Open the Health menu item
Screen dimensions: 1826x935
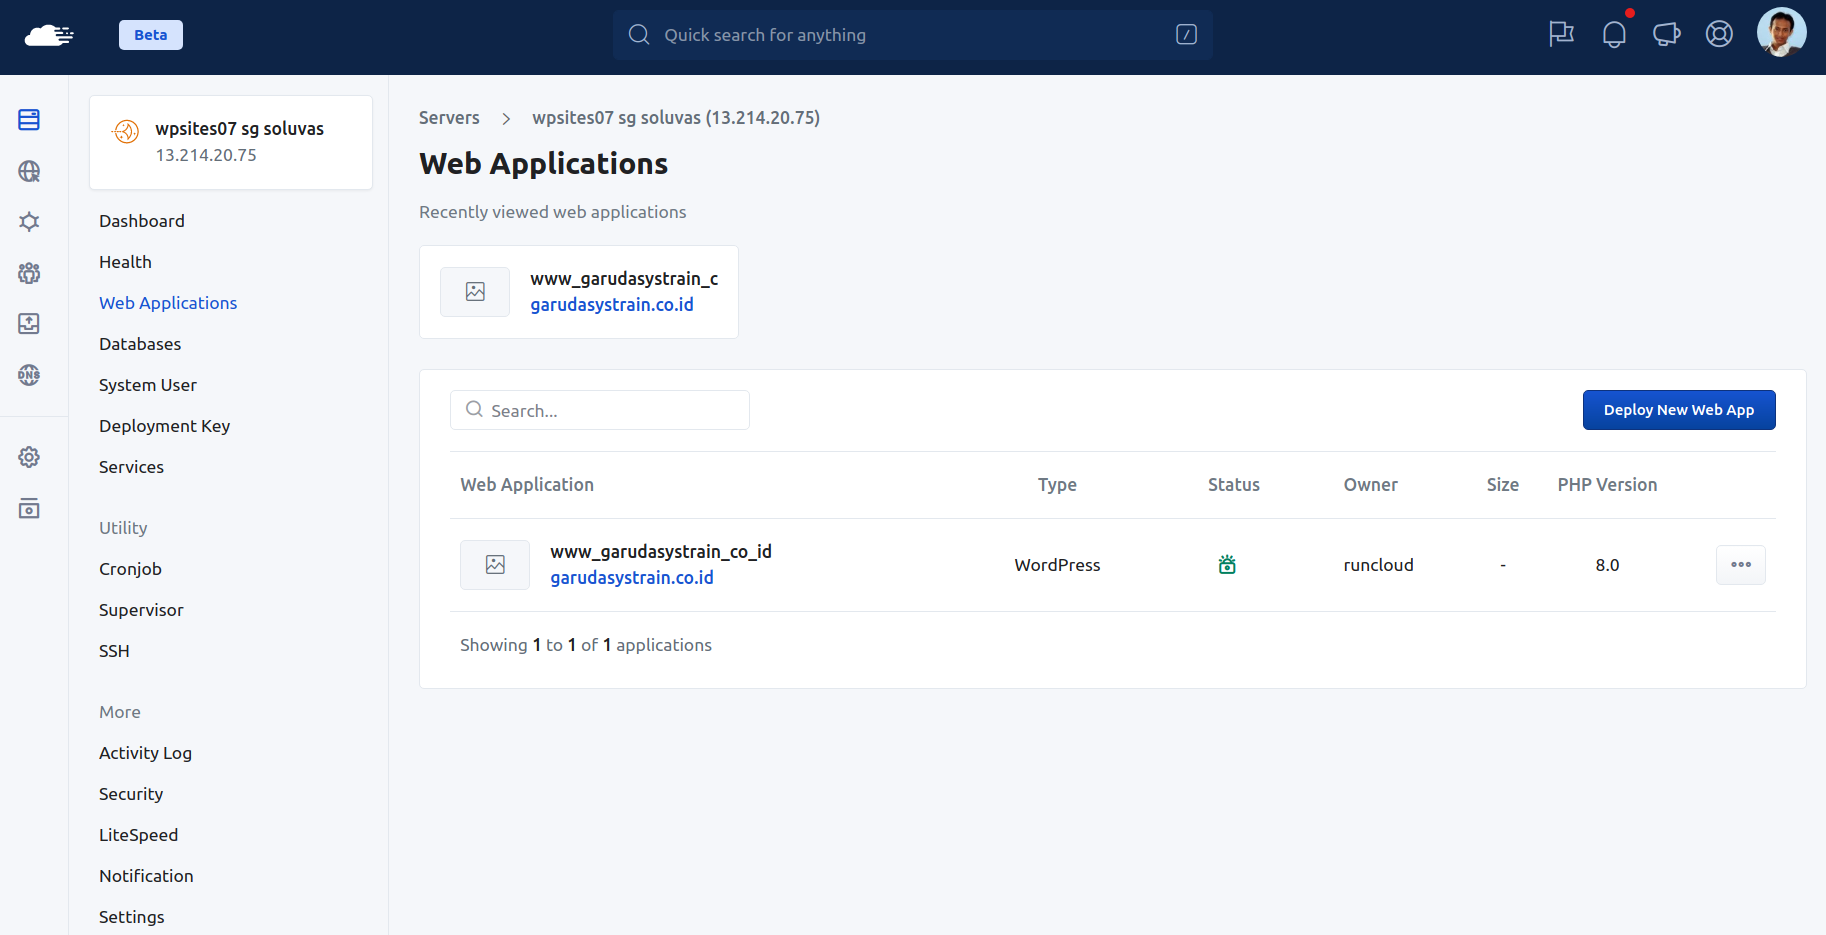click(x=125, y=262)
